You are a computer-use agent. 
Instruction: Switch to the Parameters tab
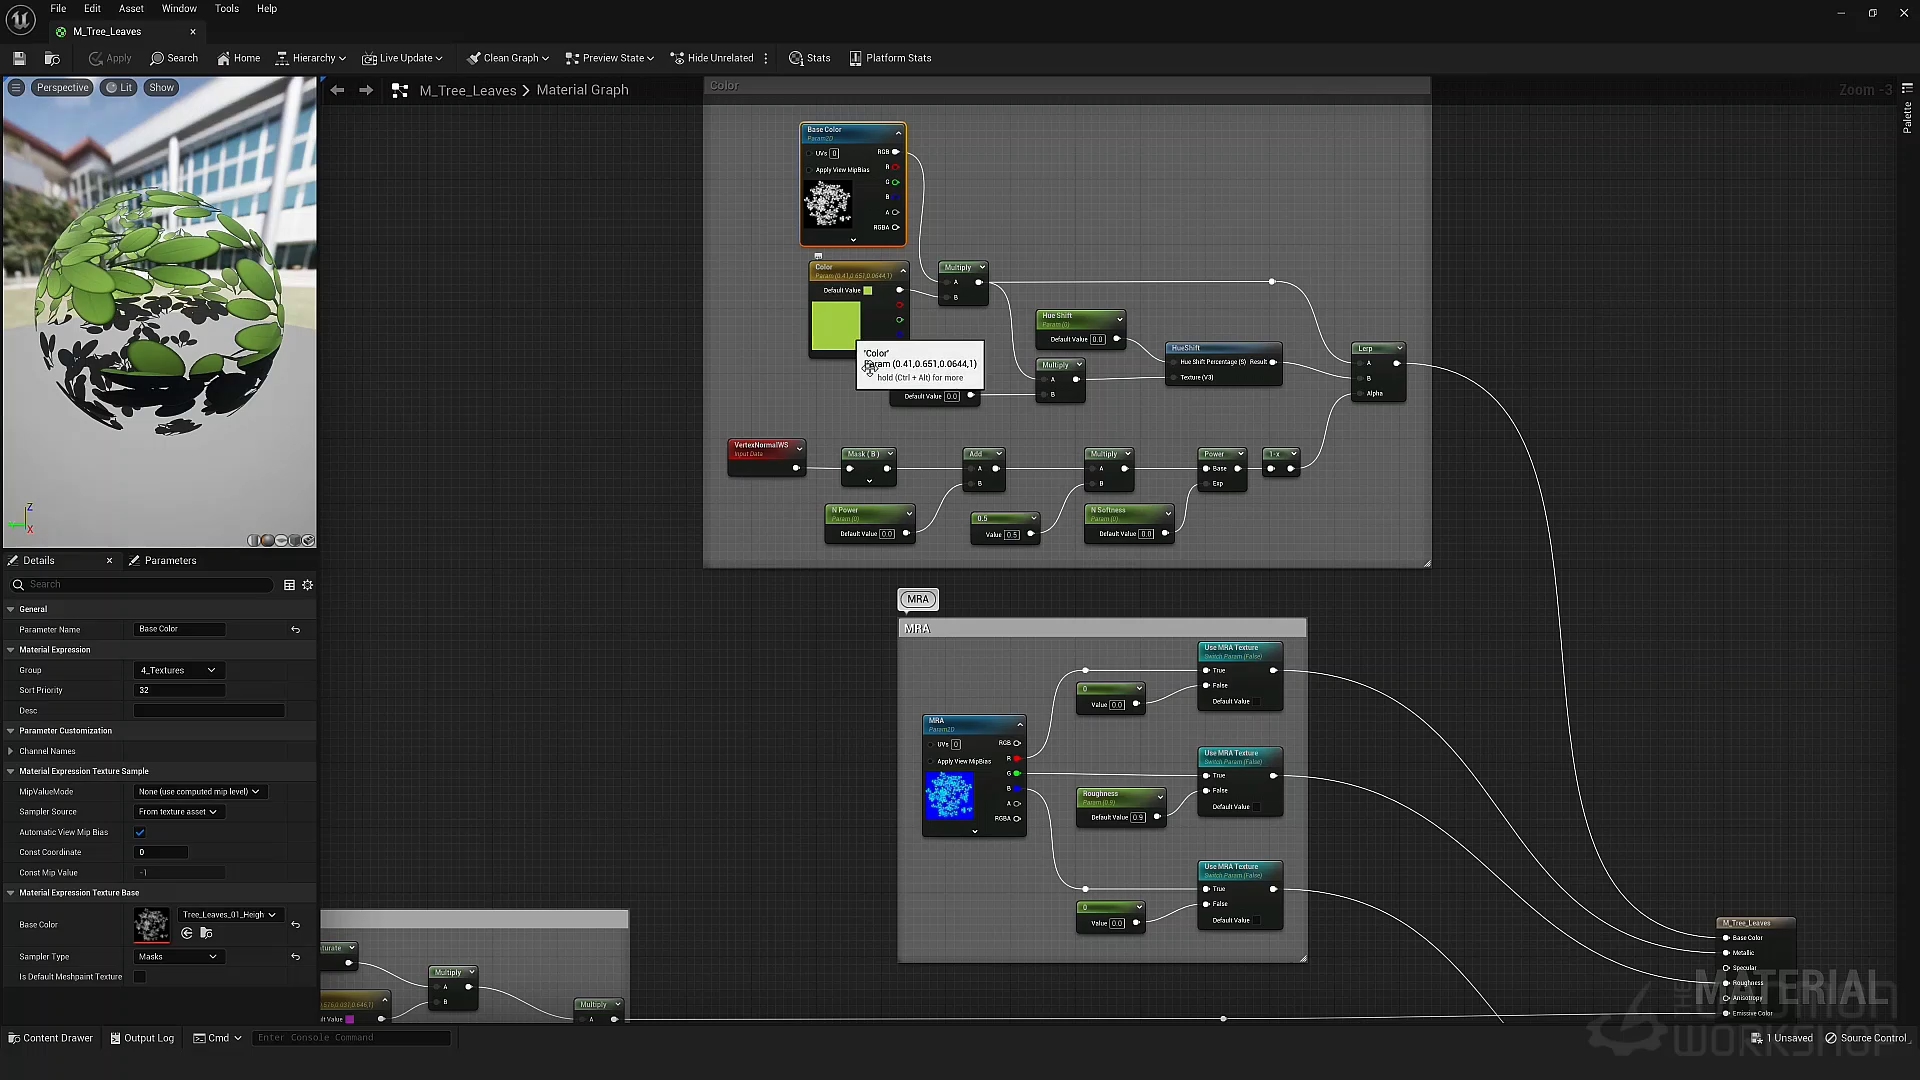(x=170, y=561)
